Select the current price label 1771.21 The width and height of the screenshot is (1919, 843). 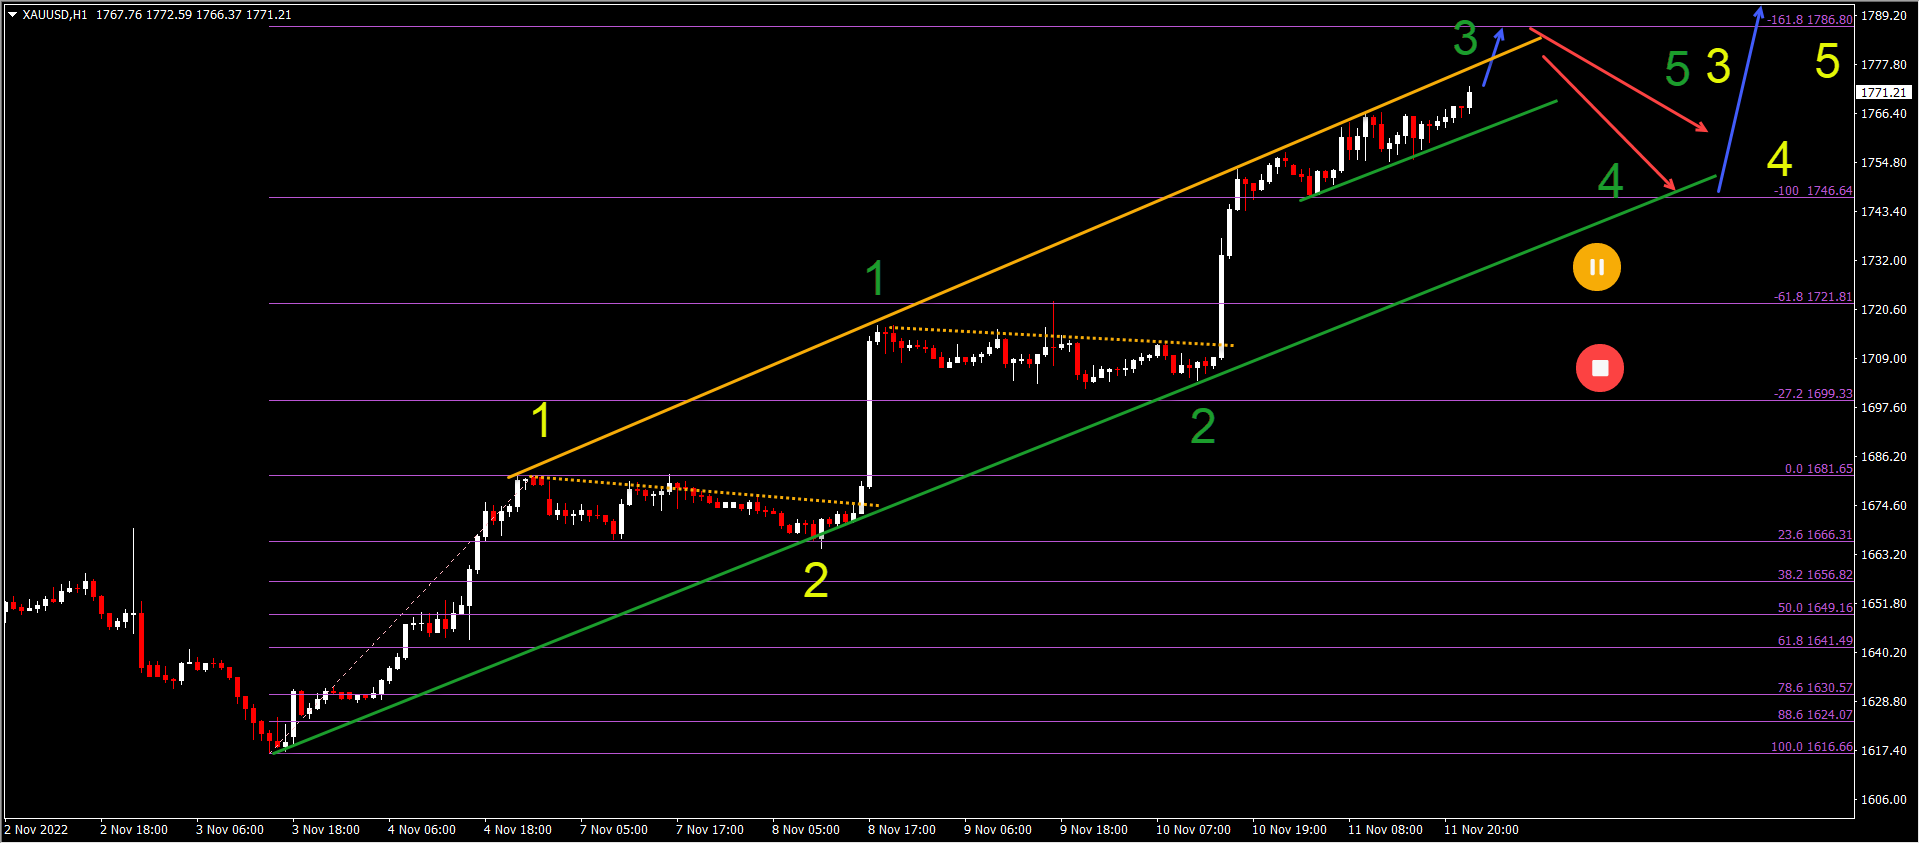pyautogui.click(x=1884, y=92)
